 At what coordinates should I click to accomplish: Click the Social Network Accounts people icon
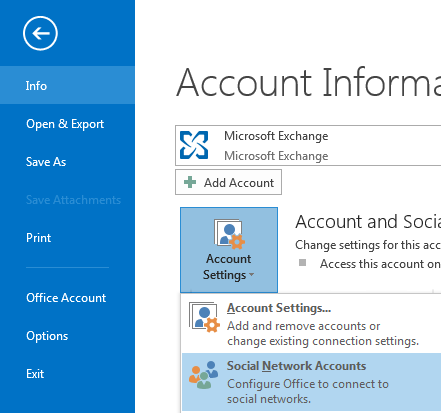(x=204, y=375)
